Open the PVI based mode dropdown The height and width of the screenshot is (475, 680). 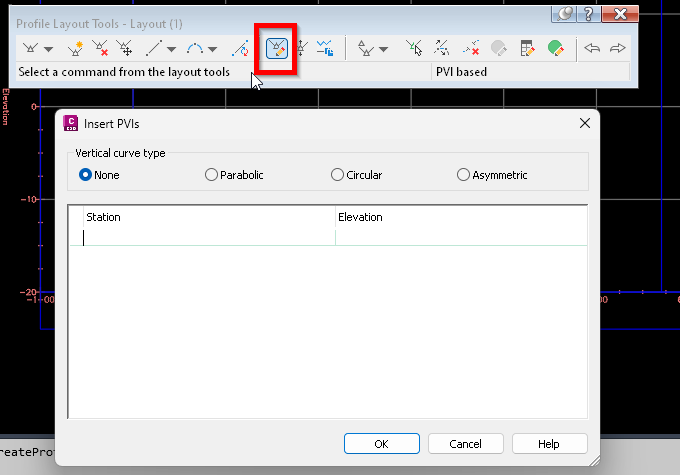tap(383, 49)
